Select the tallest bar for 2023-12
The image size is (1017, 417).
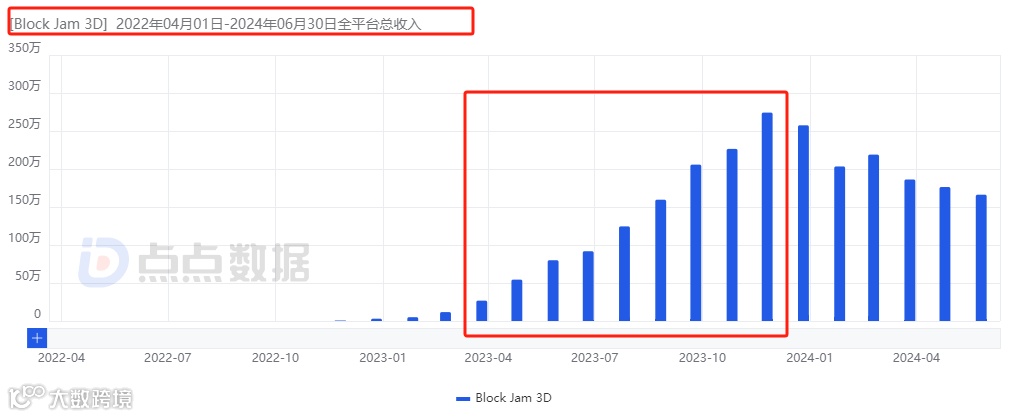767,217
